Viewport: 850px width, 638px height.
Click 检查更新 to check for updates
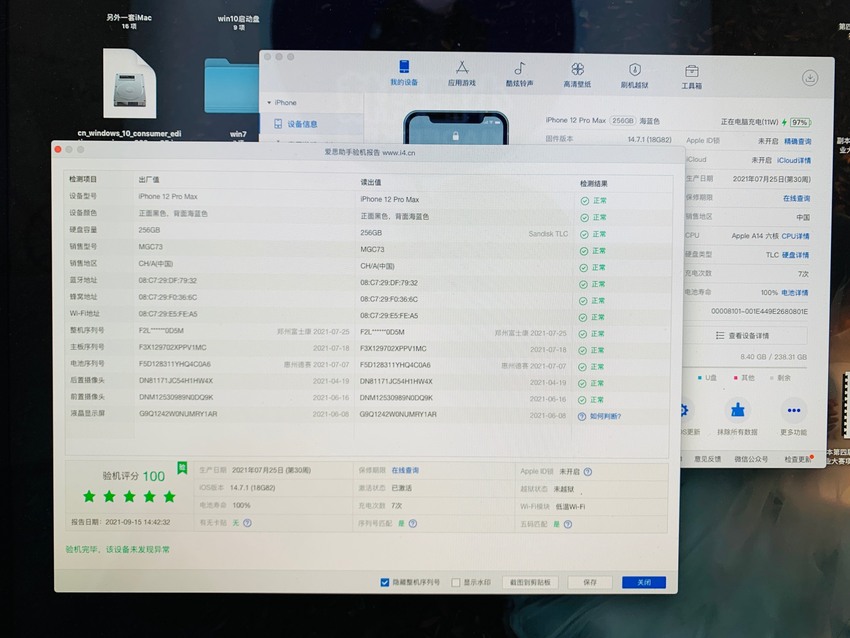click(x=797, y=459)
